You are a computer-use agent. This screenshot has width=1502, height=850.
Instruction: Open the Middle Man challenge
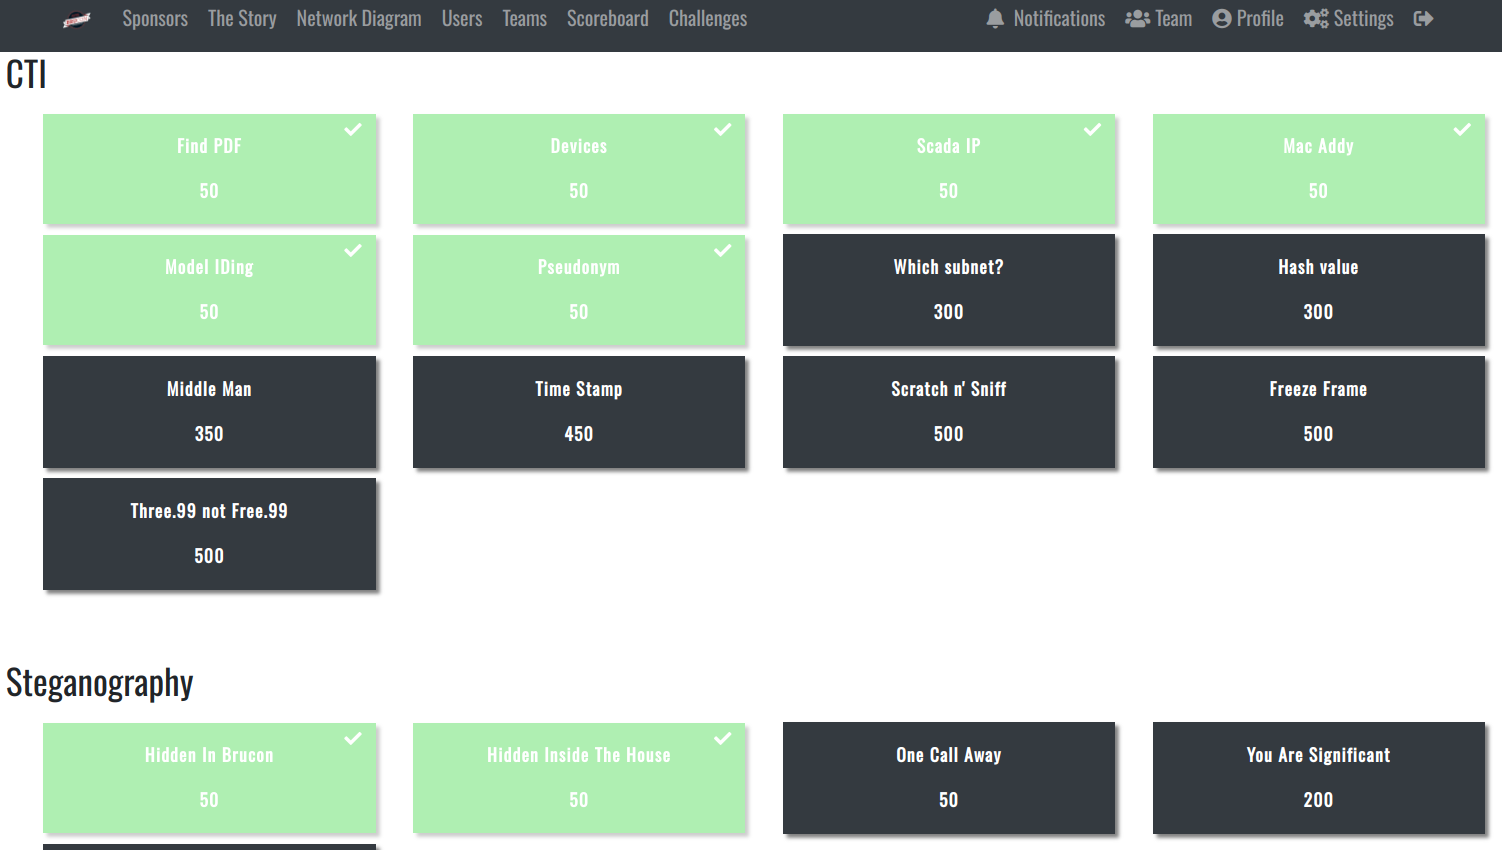[209, 412]
